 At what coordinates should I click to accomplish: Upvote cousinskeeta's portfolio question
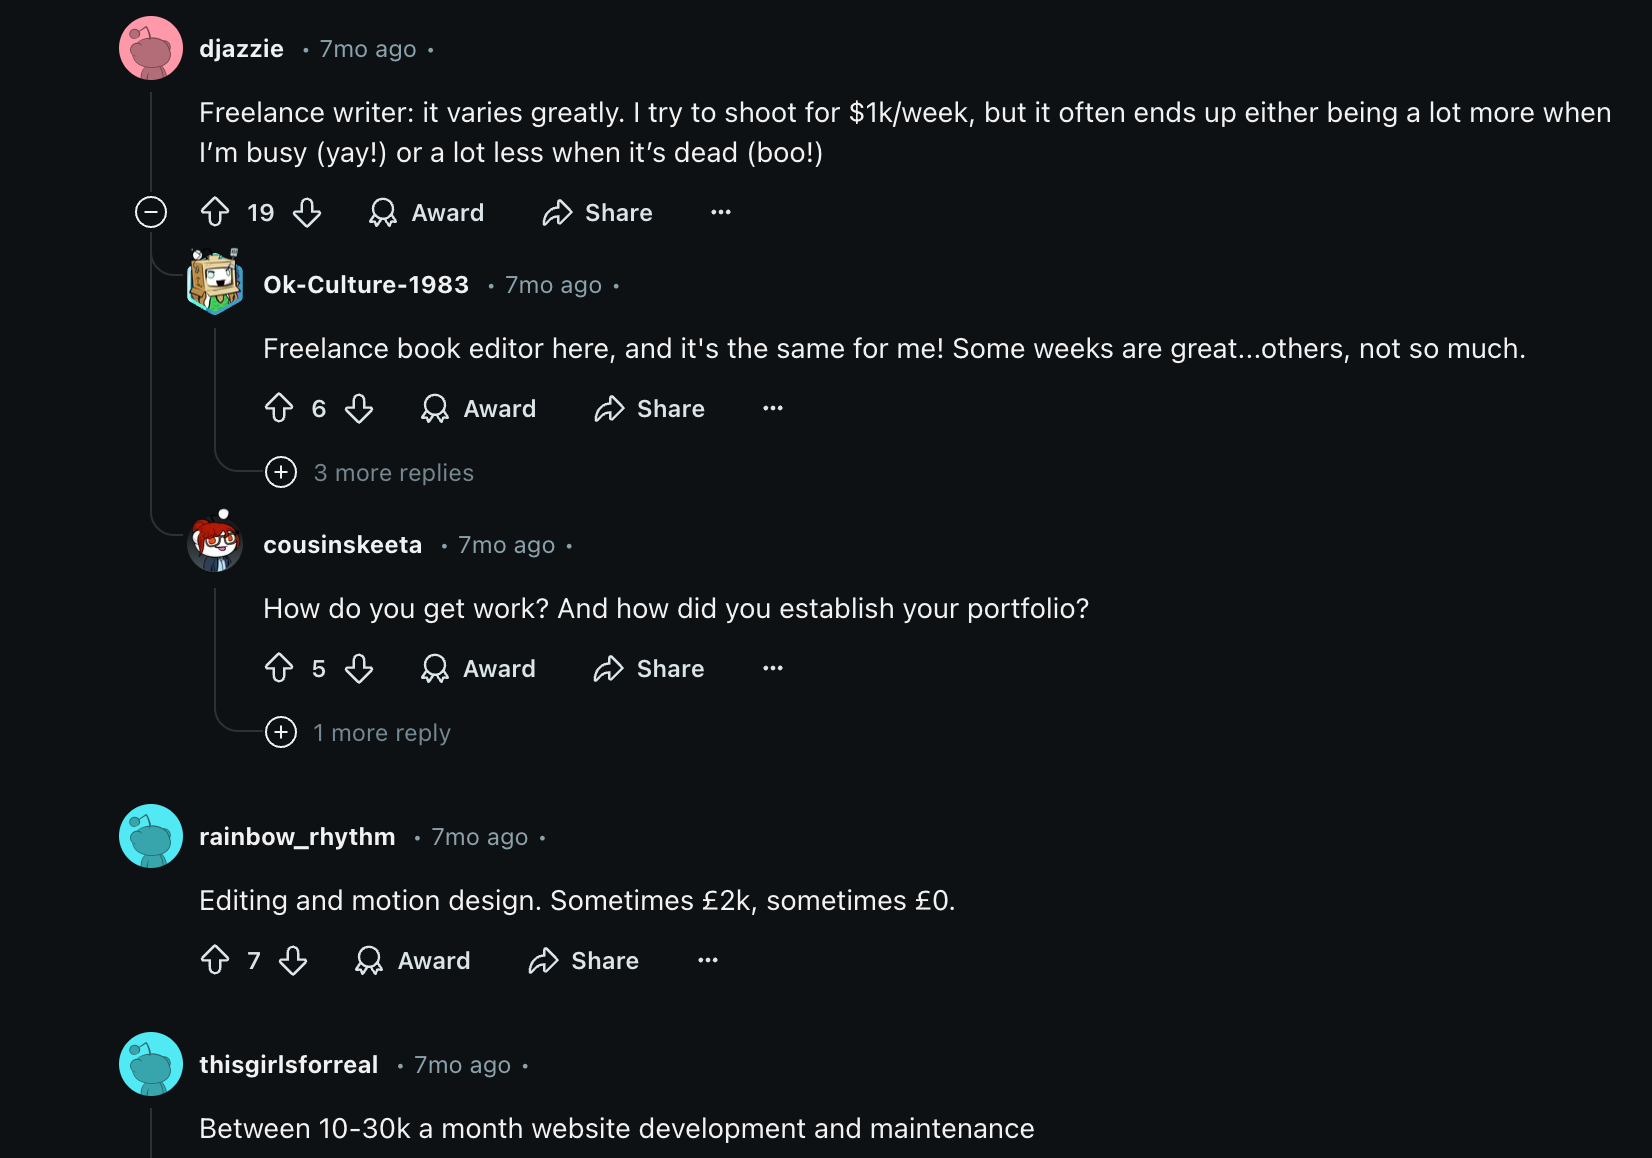pos(280,668)
